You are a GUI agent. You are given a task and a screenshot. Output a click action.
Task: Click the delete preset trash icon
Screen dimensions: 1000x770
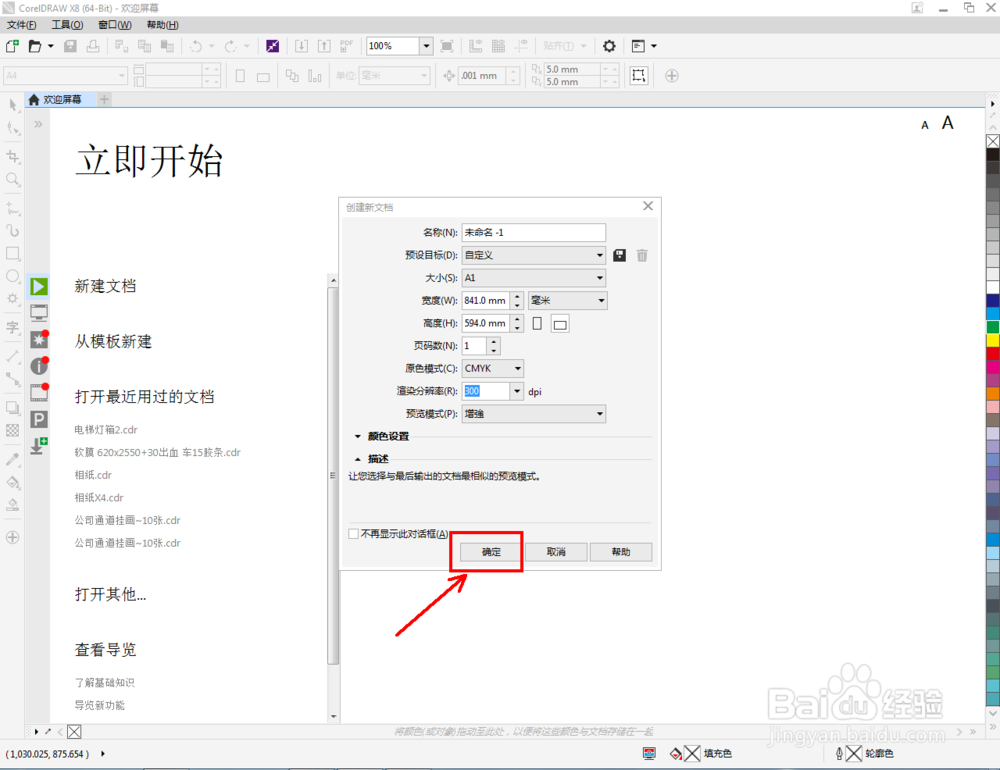[642, 255]
